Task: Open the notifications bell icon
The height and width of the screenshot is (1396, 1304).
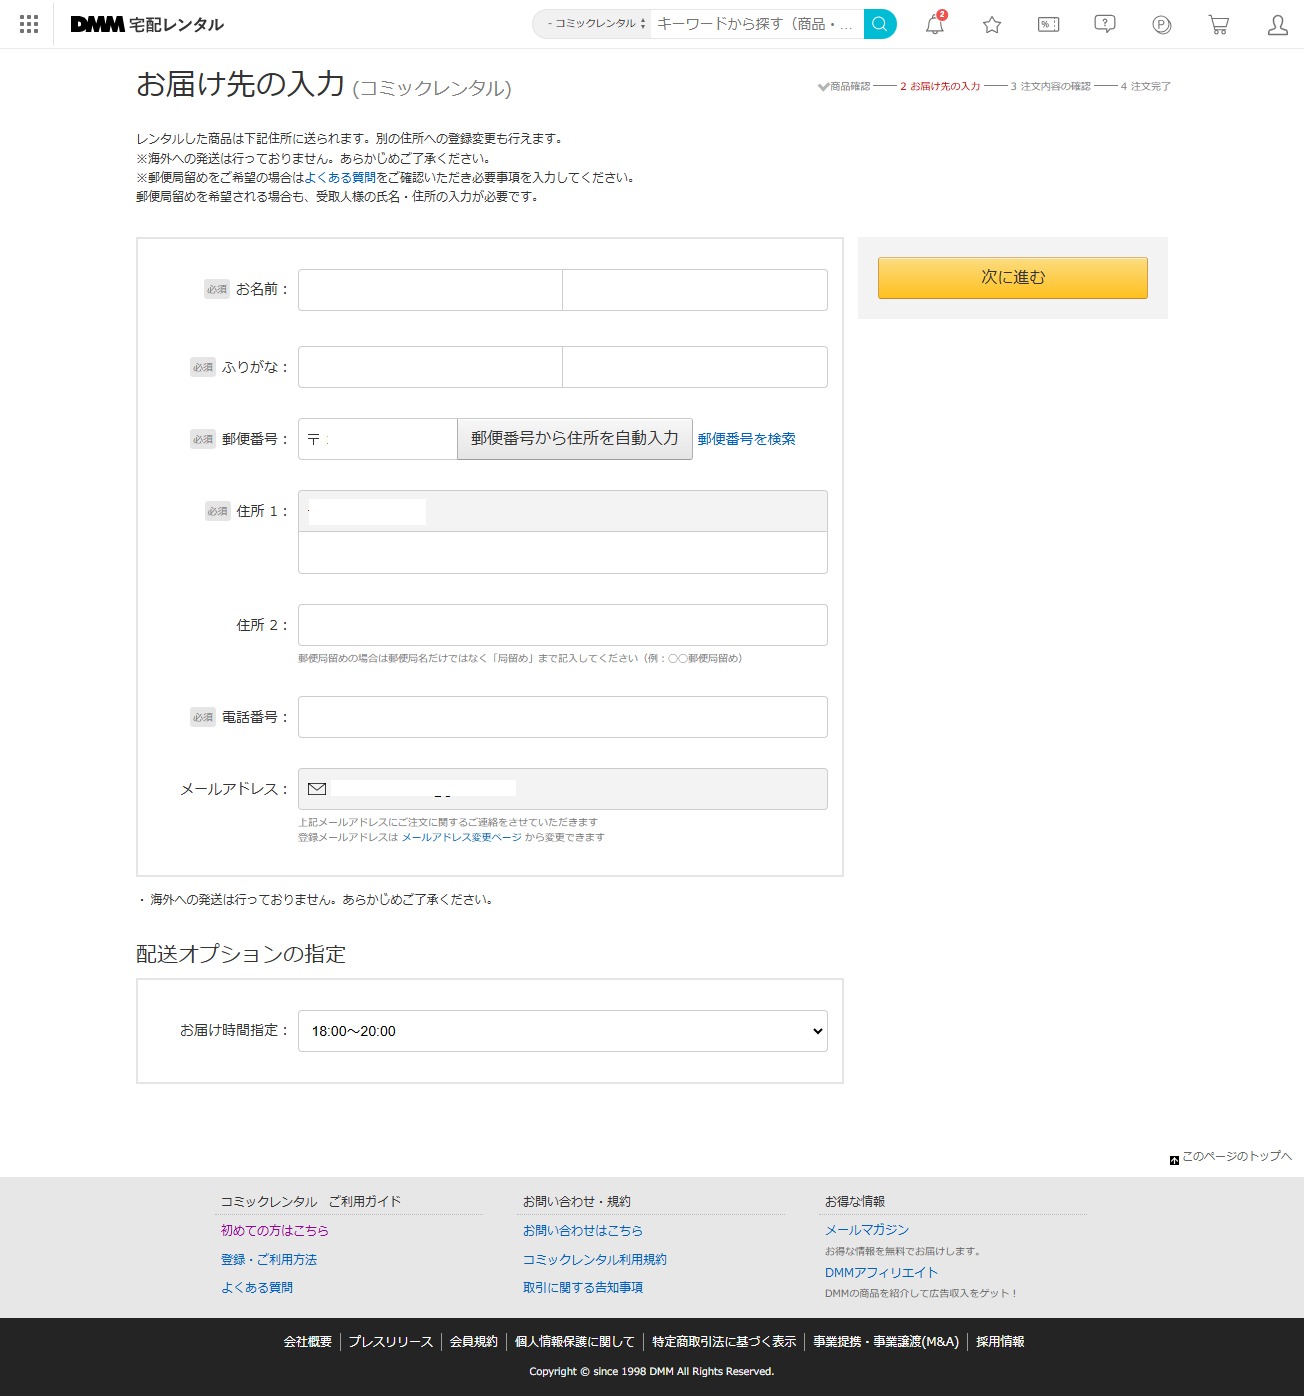Action: (x=934, y=24)
